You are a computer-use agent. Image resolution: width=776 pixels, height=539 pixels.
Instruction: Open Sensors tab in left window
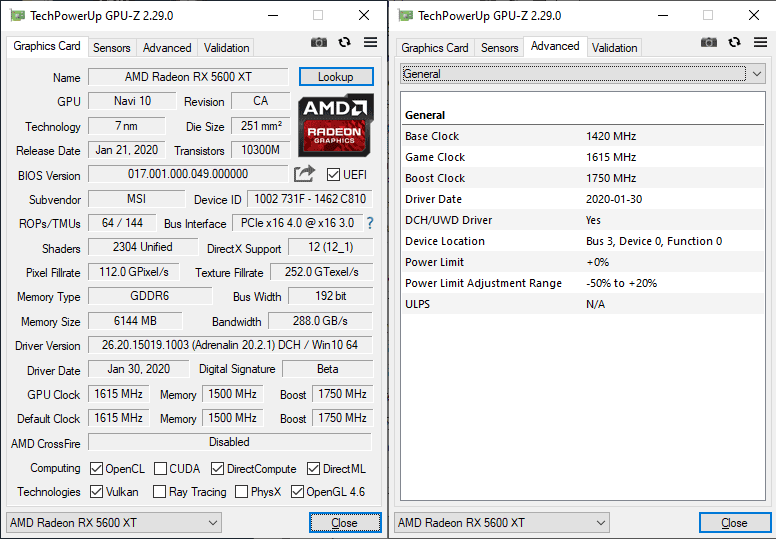click(112, 48)
